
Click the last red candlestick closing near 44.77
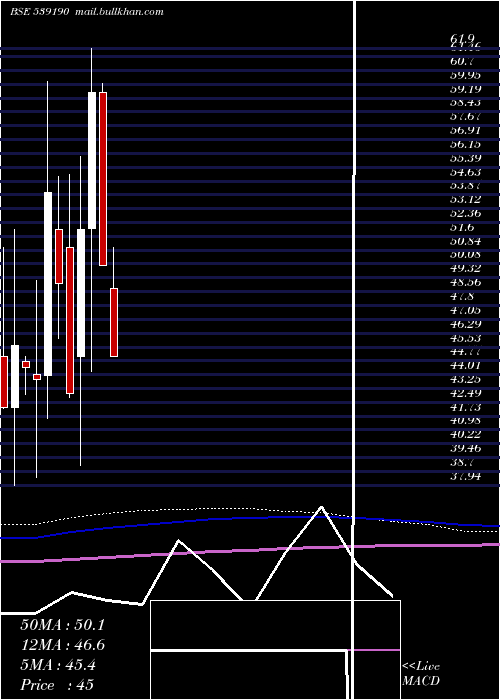(114, 322)
